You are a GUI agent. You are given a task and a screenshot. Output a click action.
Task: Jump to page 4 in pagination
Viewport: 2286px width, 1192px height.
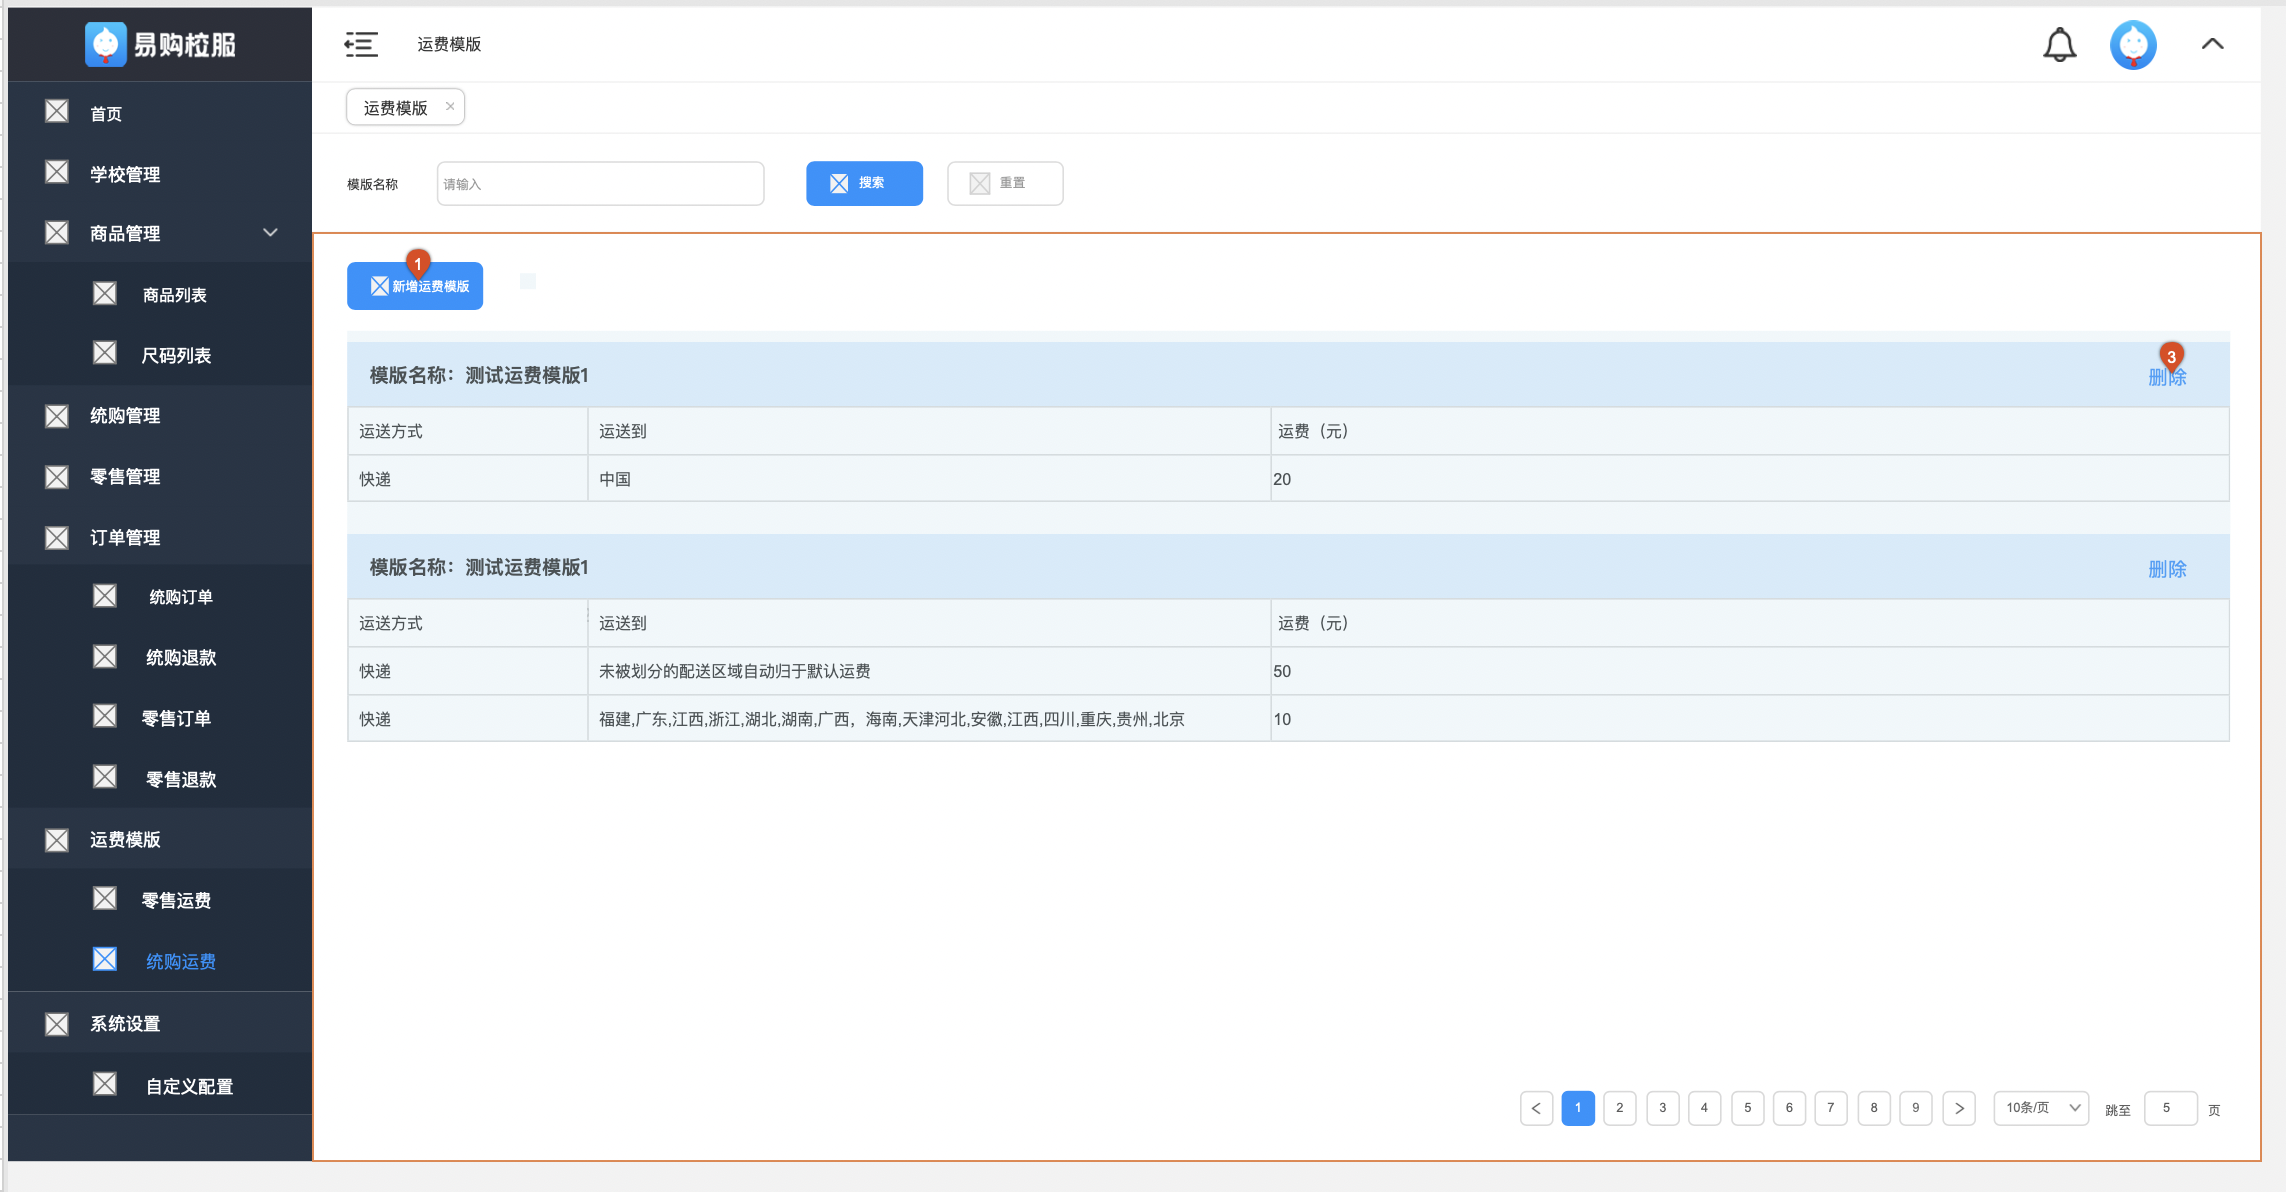1704,1108
